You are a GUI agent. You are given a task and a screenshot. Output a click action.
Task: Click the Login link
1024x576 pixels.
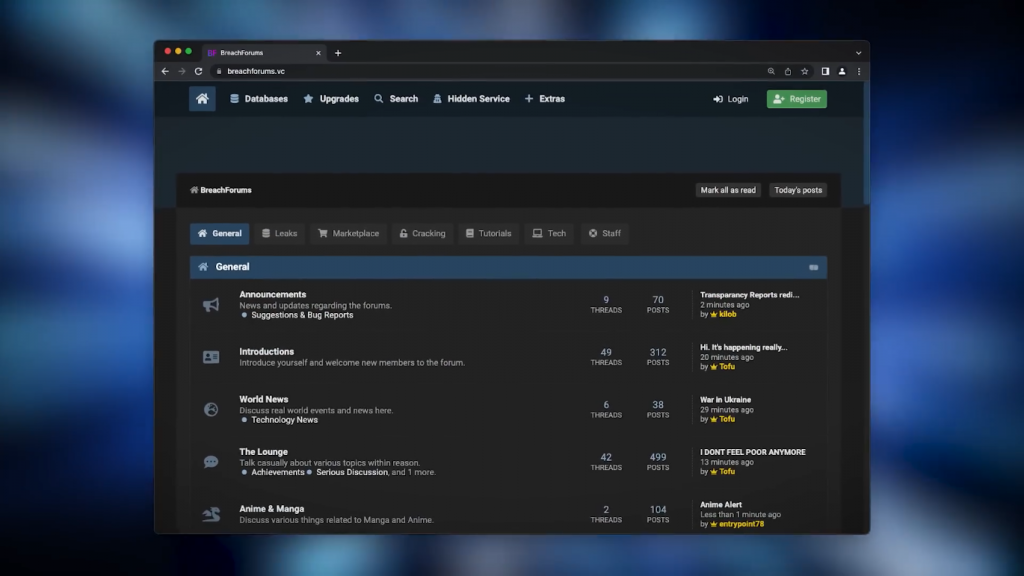[731, 99]
